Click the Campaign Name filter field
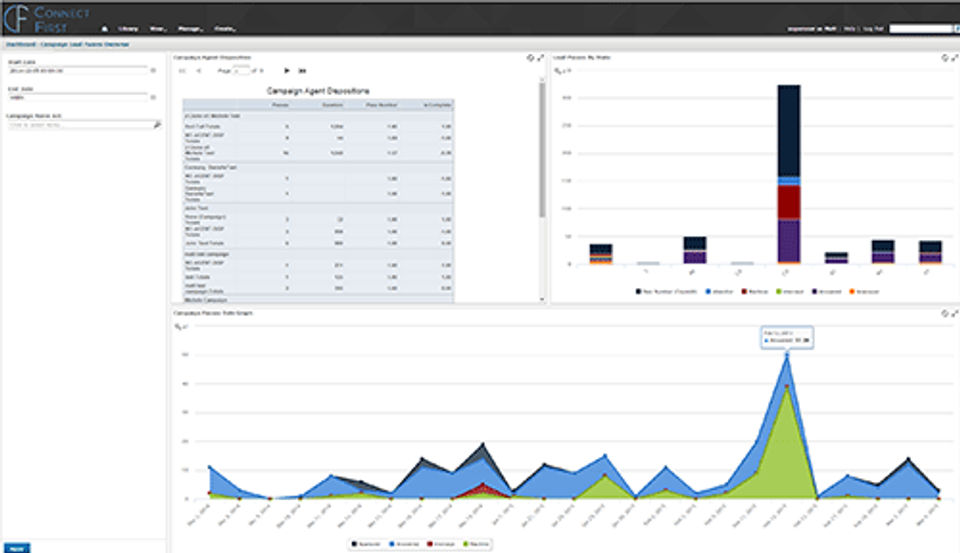 80,125
